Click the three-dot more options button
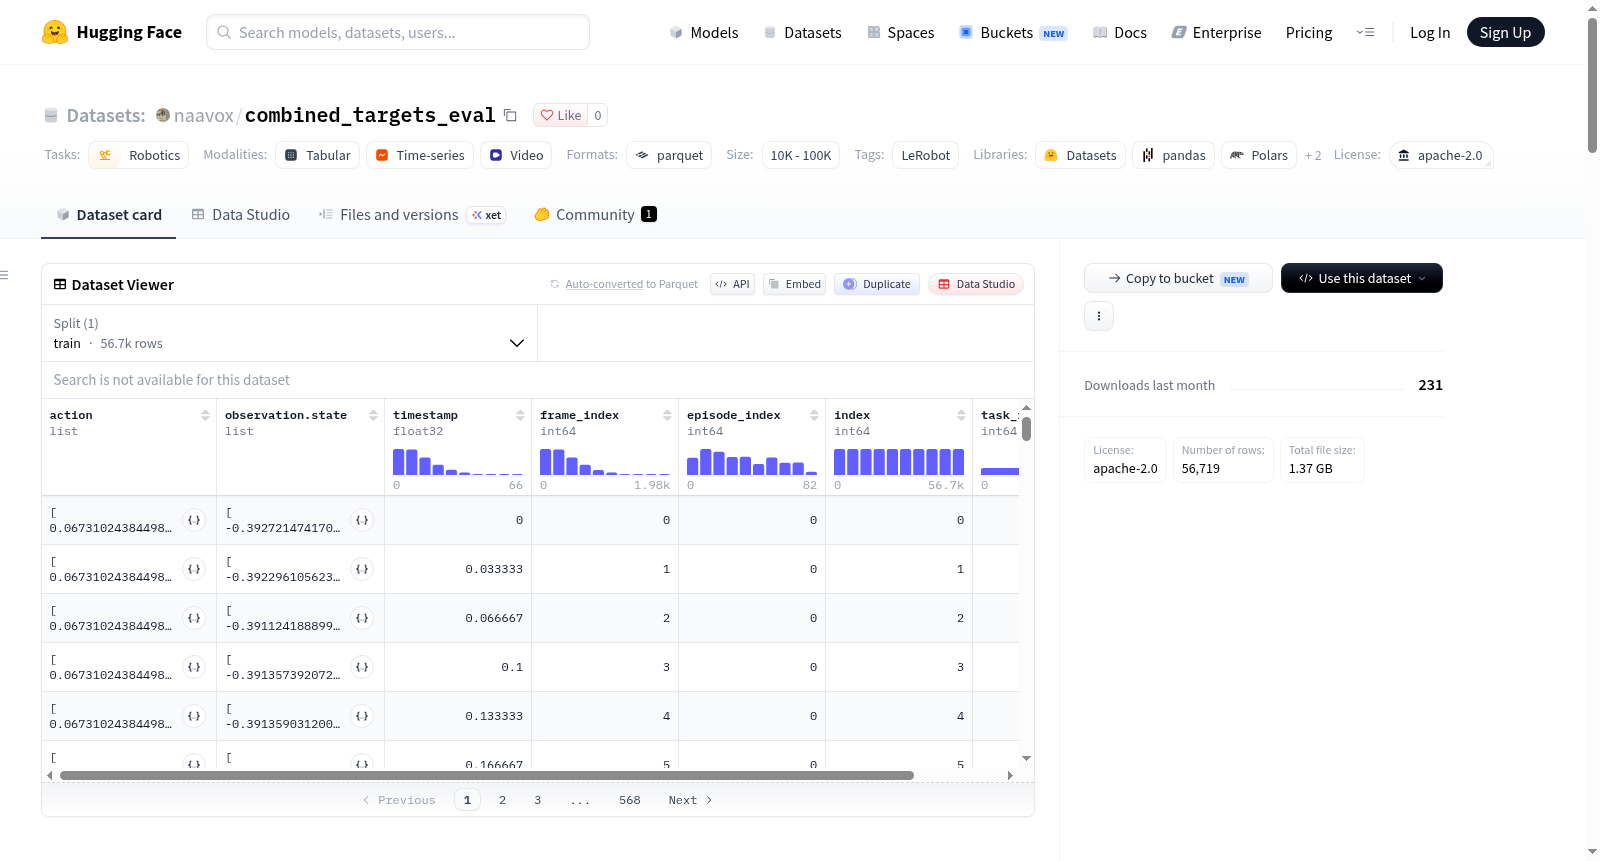 click(x=1099, y=316)
